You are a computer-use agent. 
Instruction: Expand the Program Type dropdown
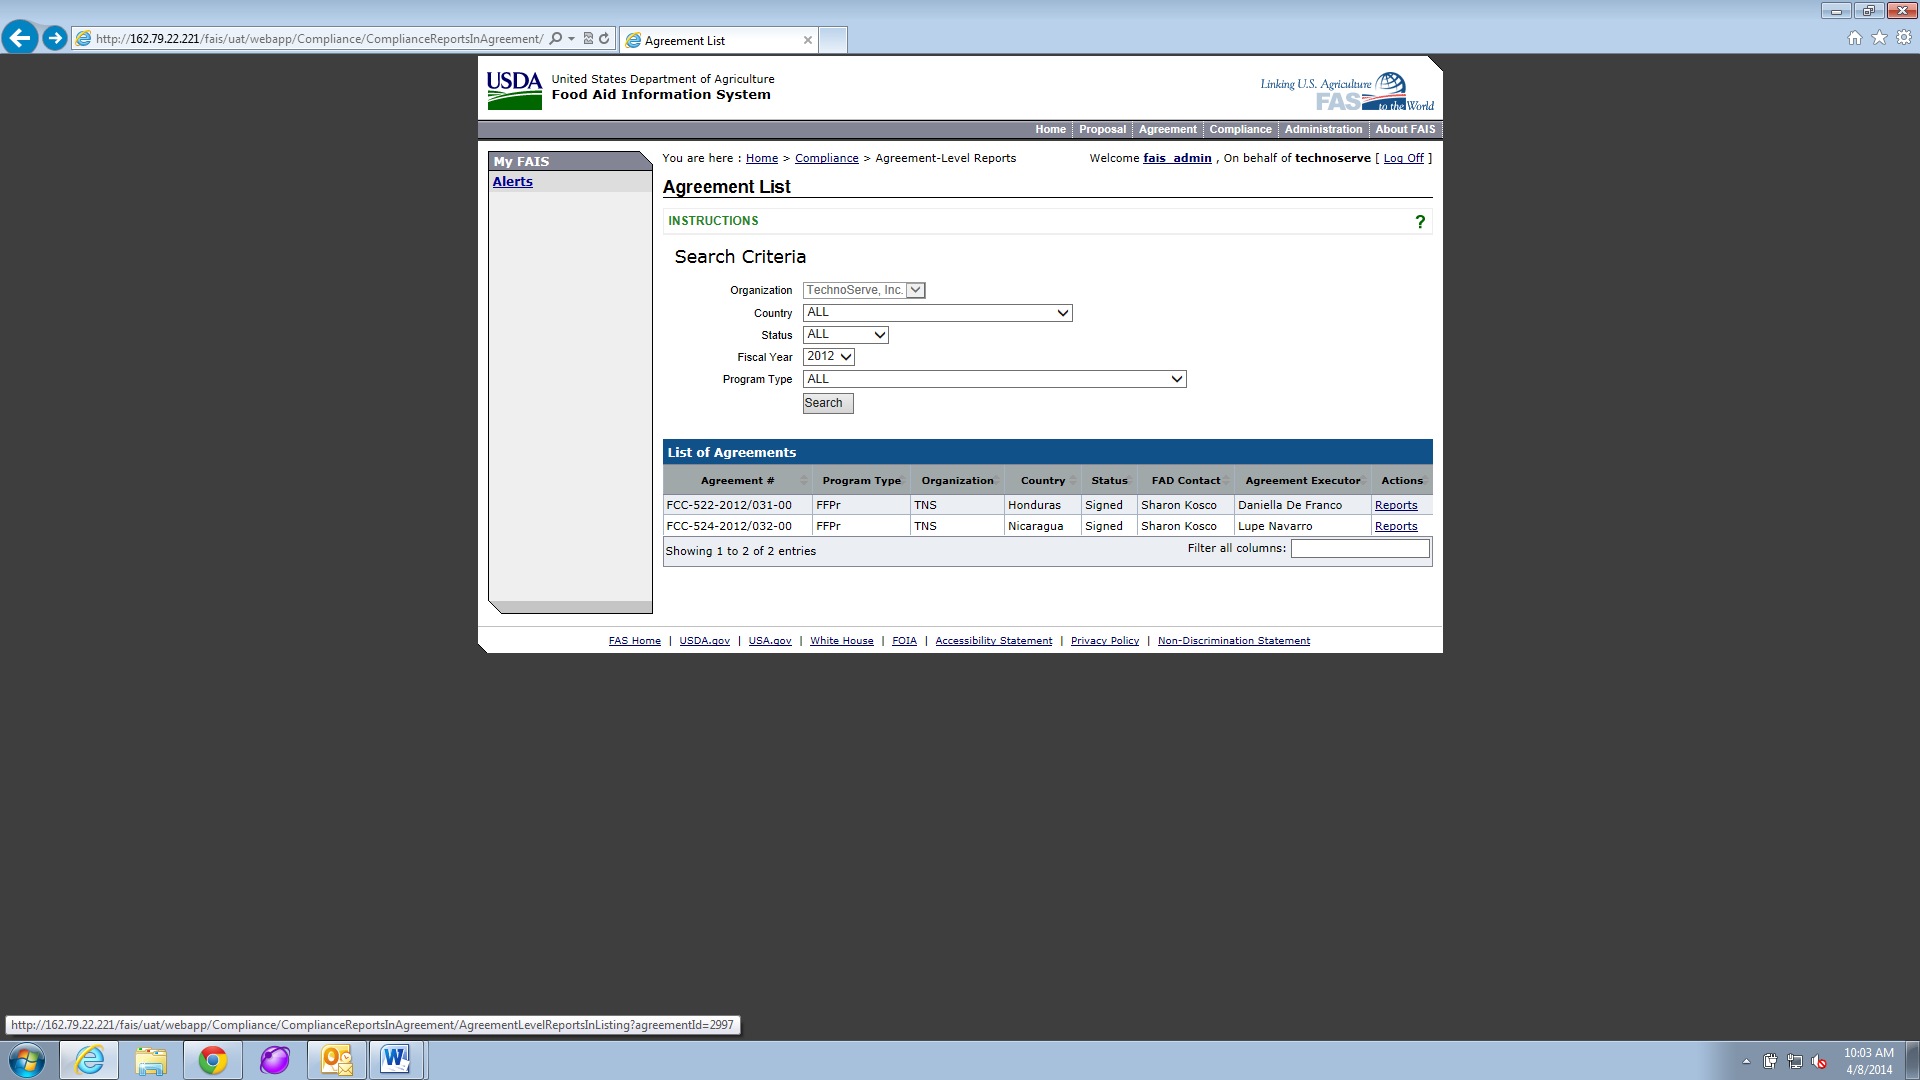(x=994, y=379)
